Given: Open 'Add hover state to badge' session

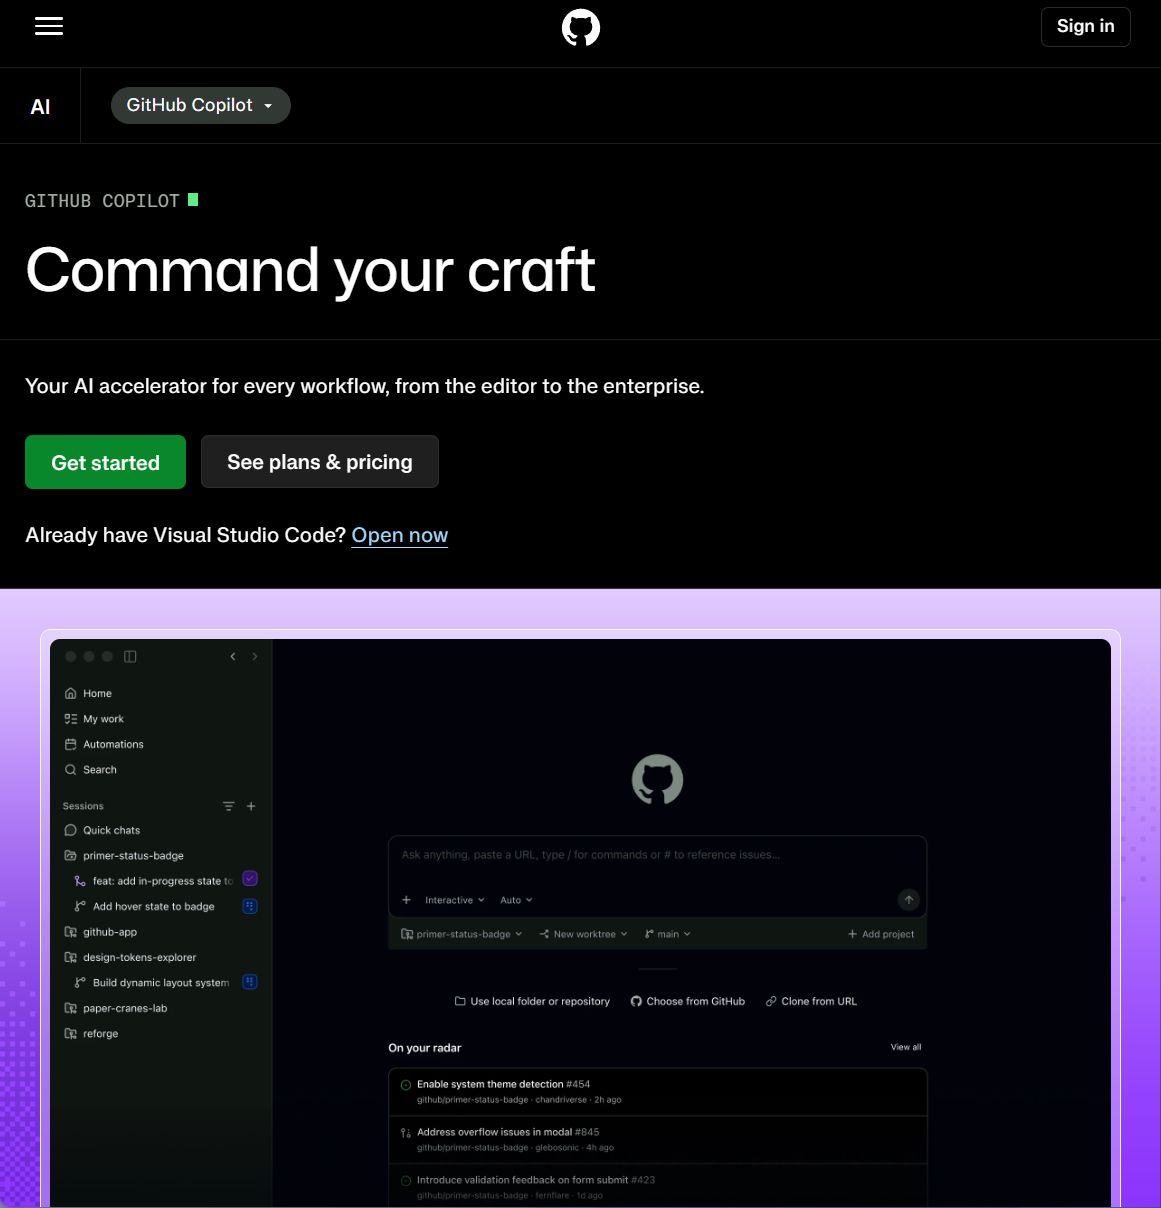Looking at the screenshot, I should (x=153, y=907).
